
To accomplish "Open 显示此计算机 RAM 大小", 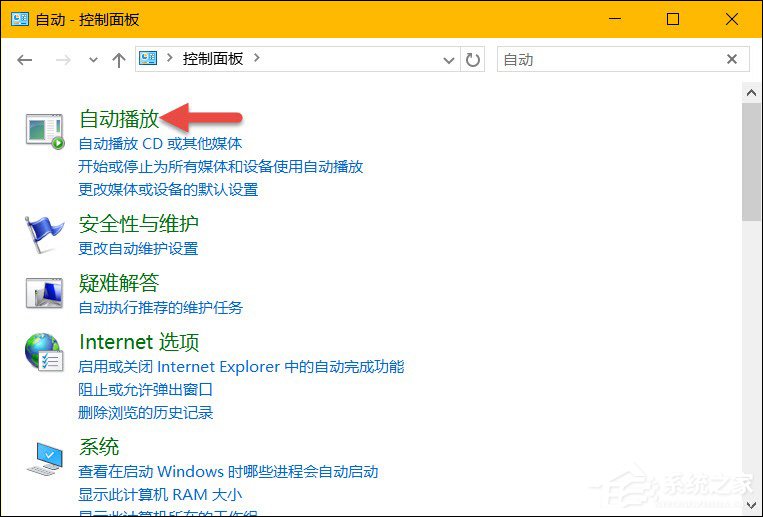I will pos(160,494).
